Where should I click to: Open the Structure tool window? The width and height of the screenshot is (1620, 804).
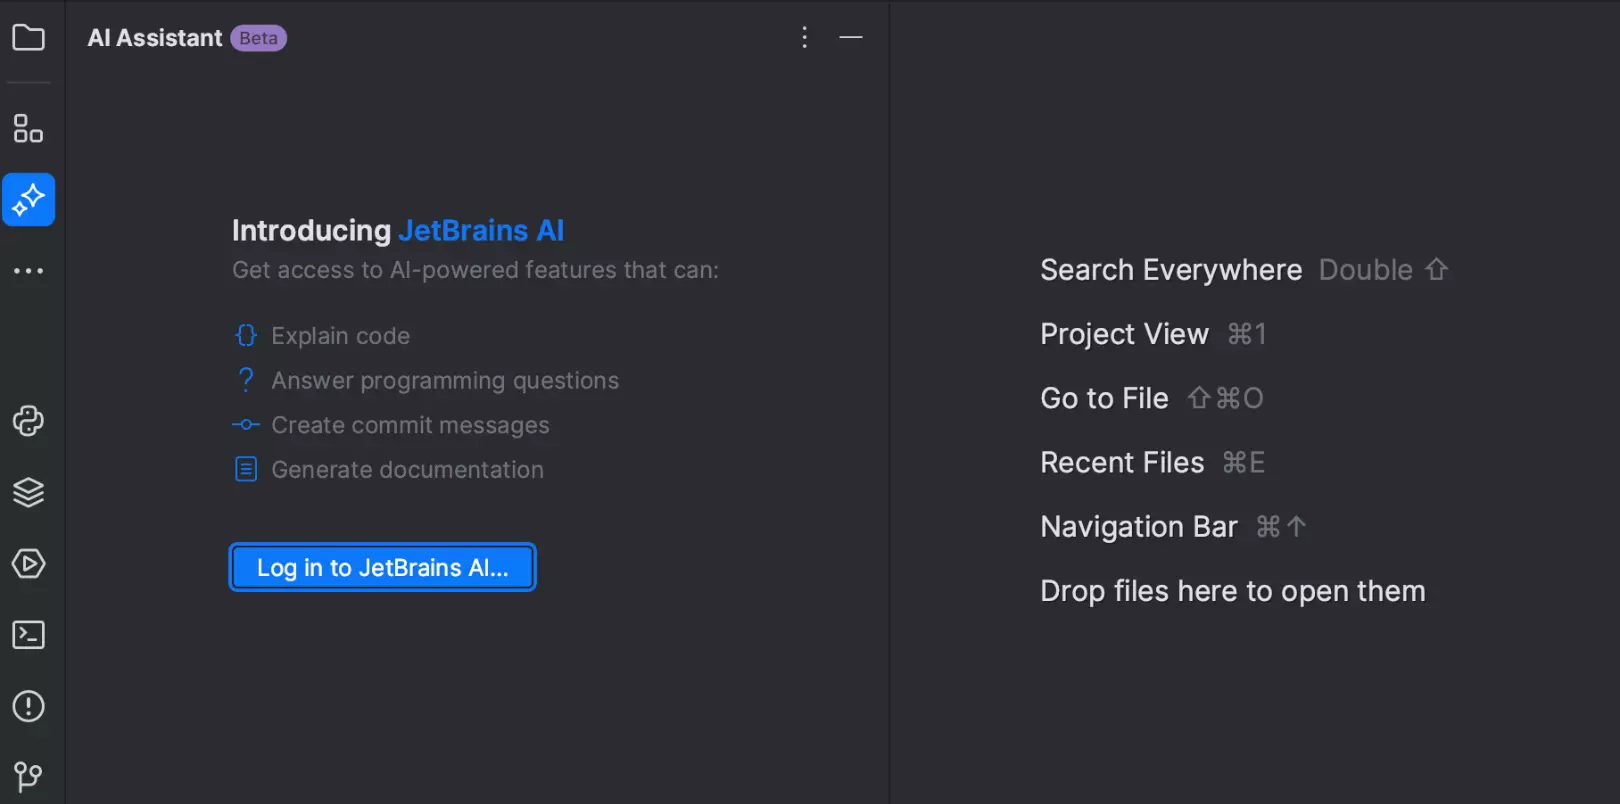click(x=28, y=129)
